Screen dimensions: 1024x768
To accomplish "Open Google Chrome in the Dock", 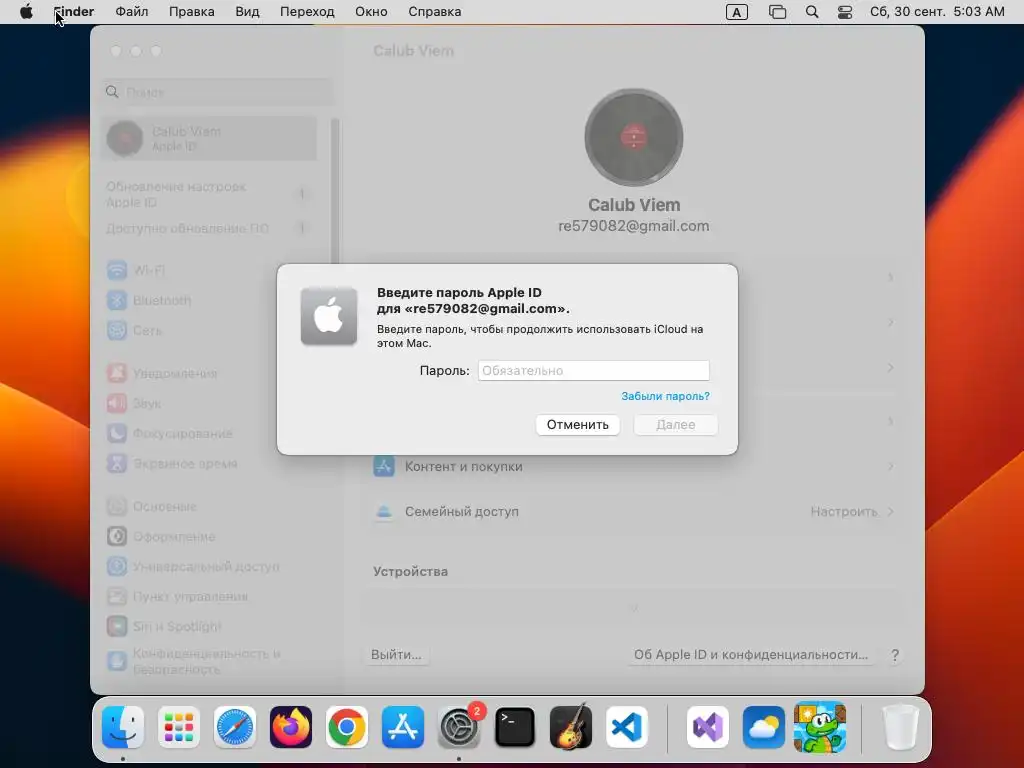I will click(x=347, y=727).
